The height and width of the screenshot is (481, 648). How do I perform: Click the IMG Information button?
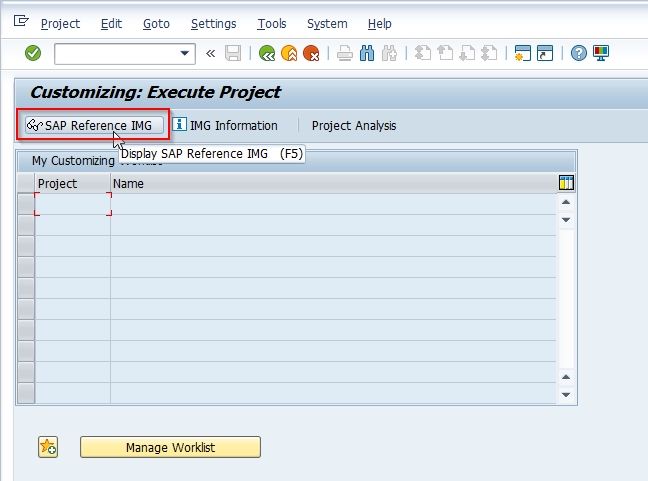pos(225,125)
